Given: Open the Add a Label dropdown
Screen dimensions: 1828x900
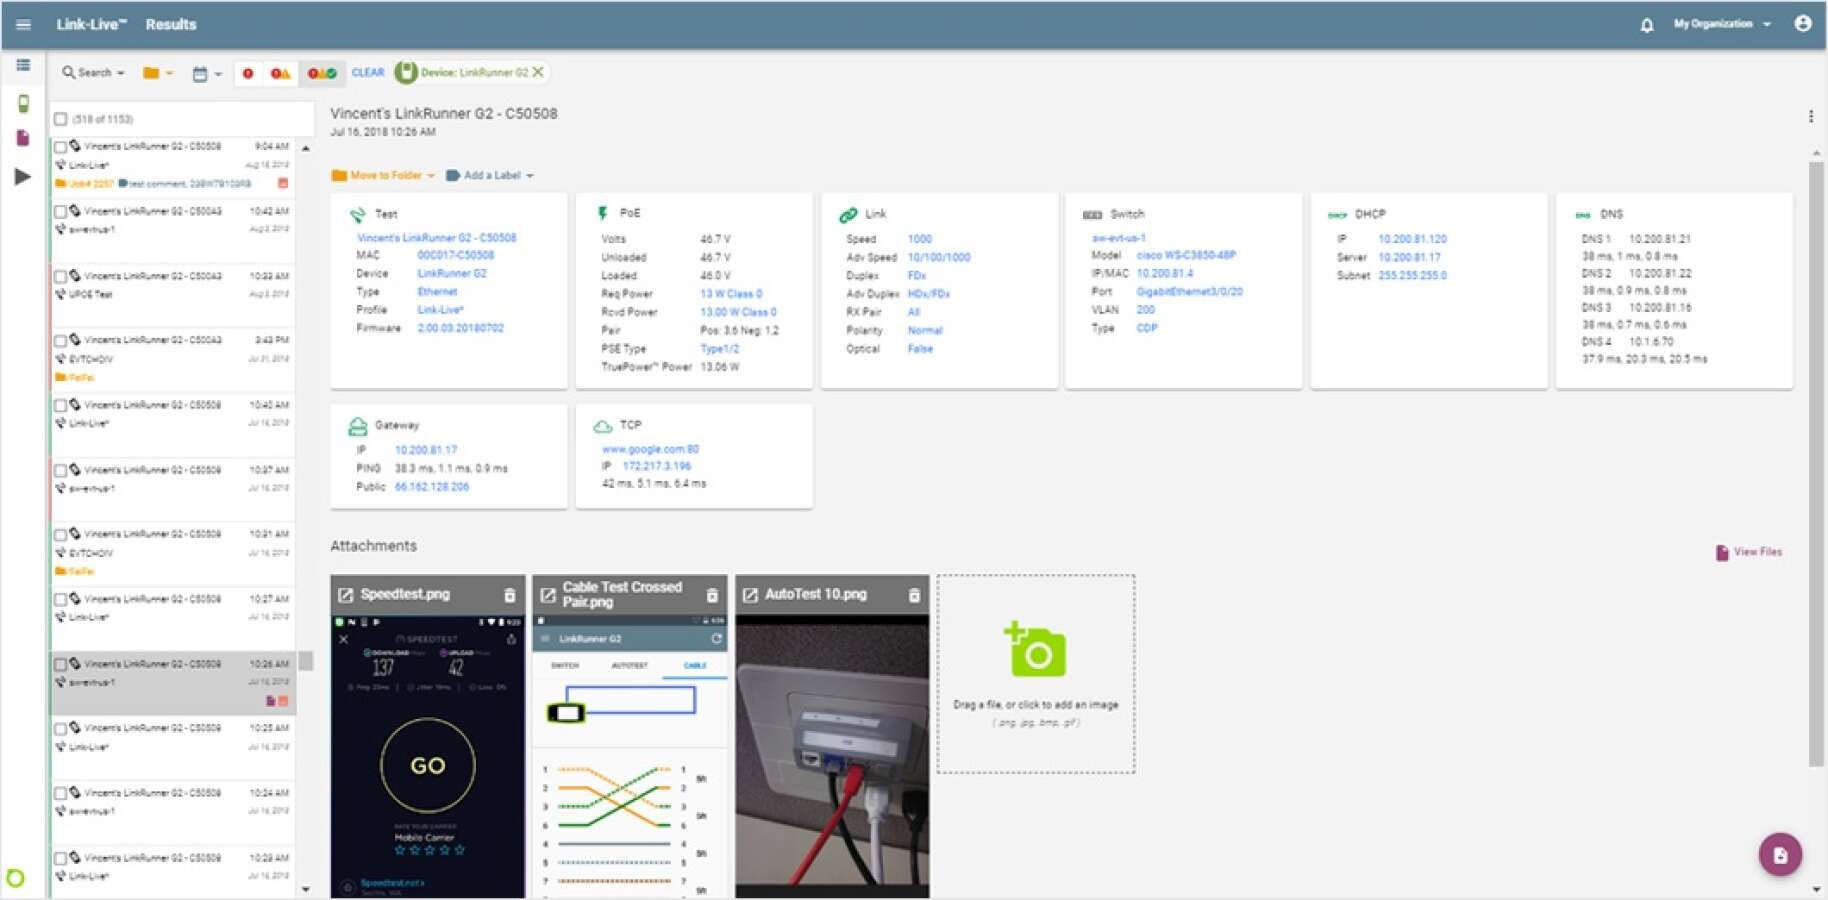Looking at the screenshot, I should pyautogui.click(x=490, y=175).
